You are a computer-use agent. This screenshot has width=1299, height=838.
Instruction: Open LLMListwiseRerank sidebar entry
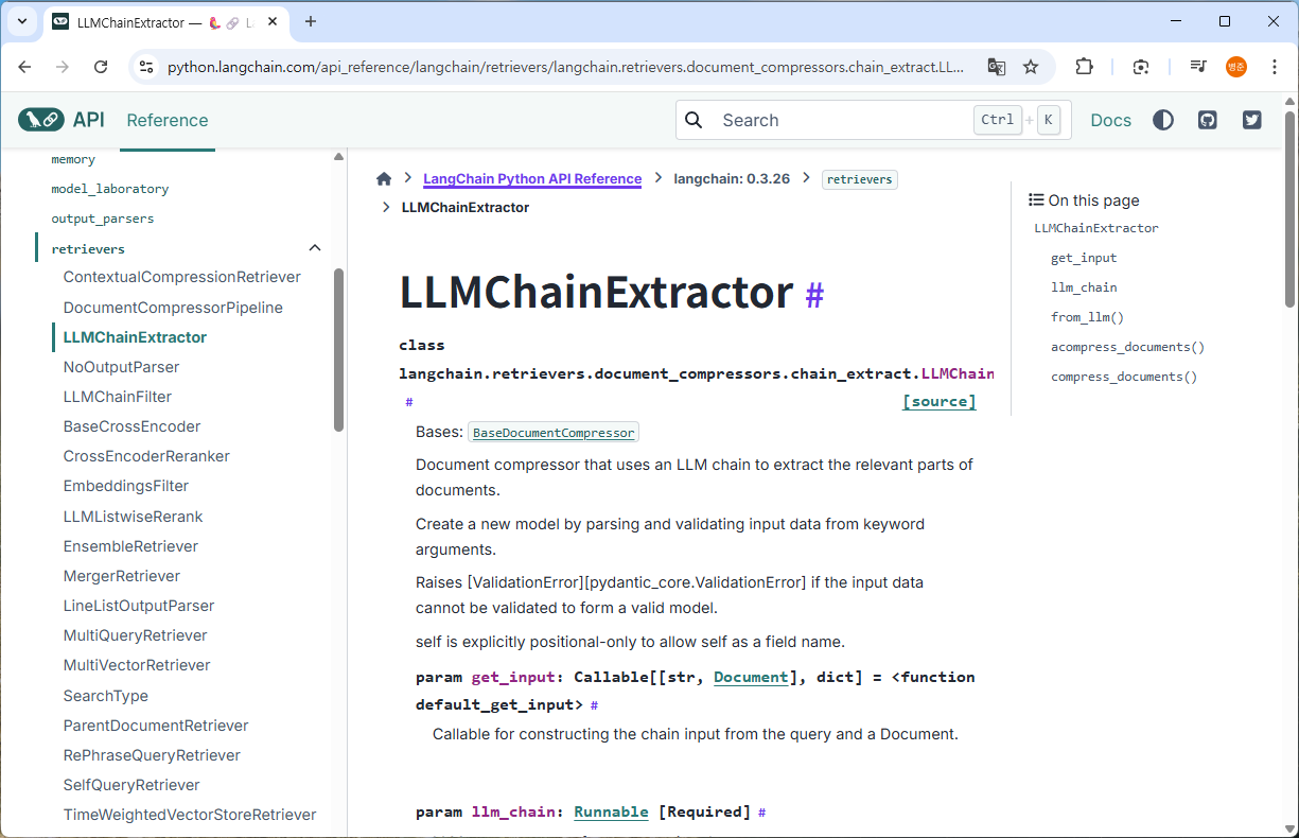133,517
